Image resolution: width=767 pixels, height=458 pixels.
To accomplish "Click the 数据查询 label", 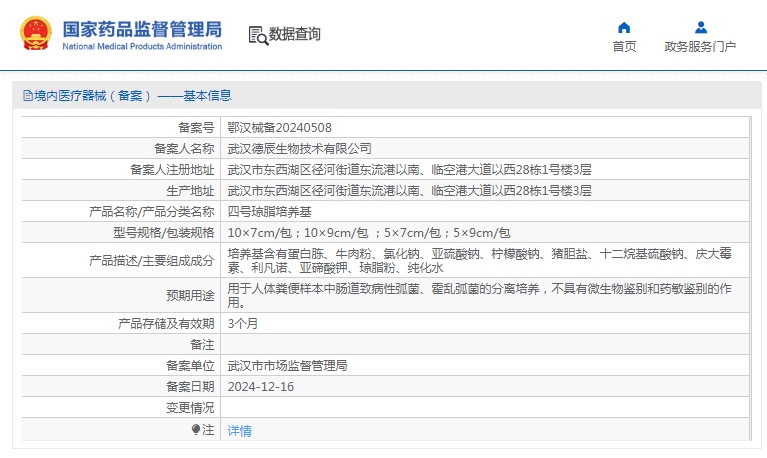I will pyautogui.click(x=294, y=34).
